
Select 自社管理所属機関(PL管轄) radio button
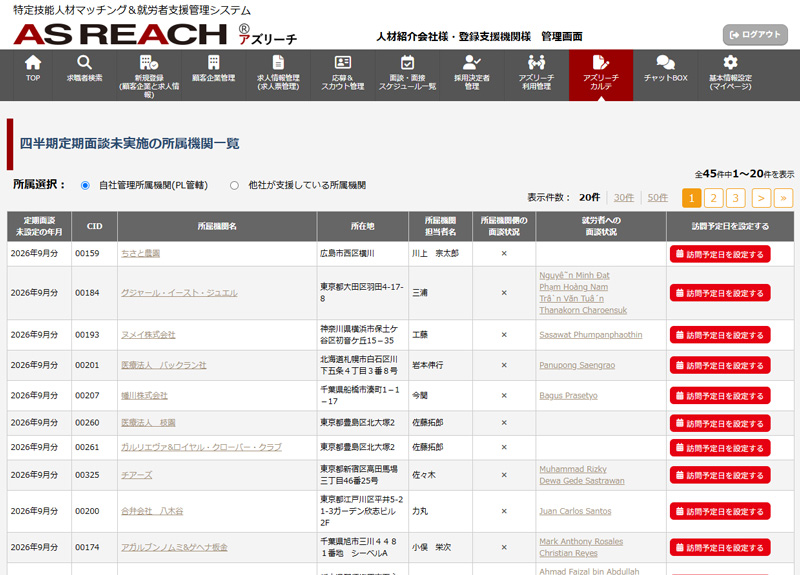pyautogui.click(x=85, y=185)
